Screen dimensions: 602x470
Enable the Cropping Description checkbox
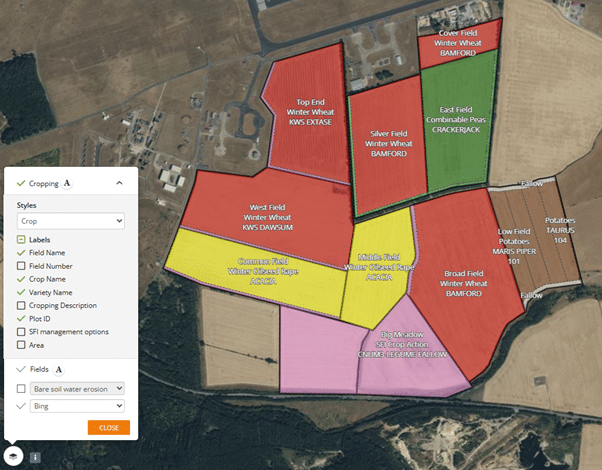(x=21, y=305)
